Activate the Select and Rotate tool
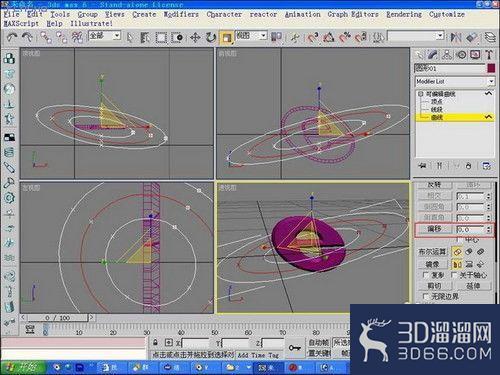Viewport: 500px width, 375px height. [x=210, y=38]
